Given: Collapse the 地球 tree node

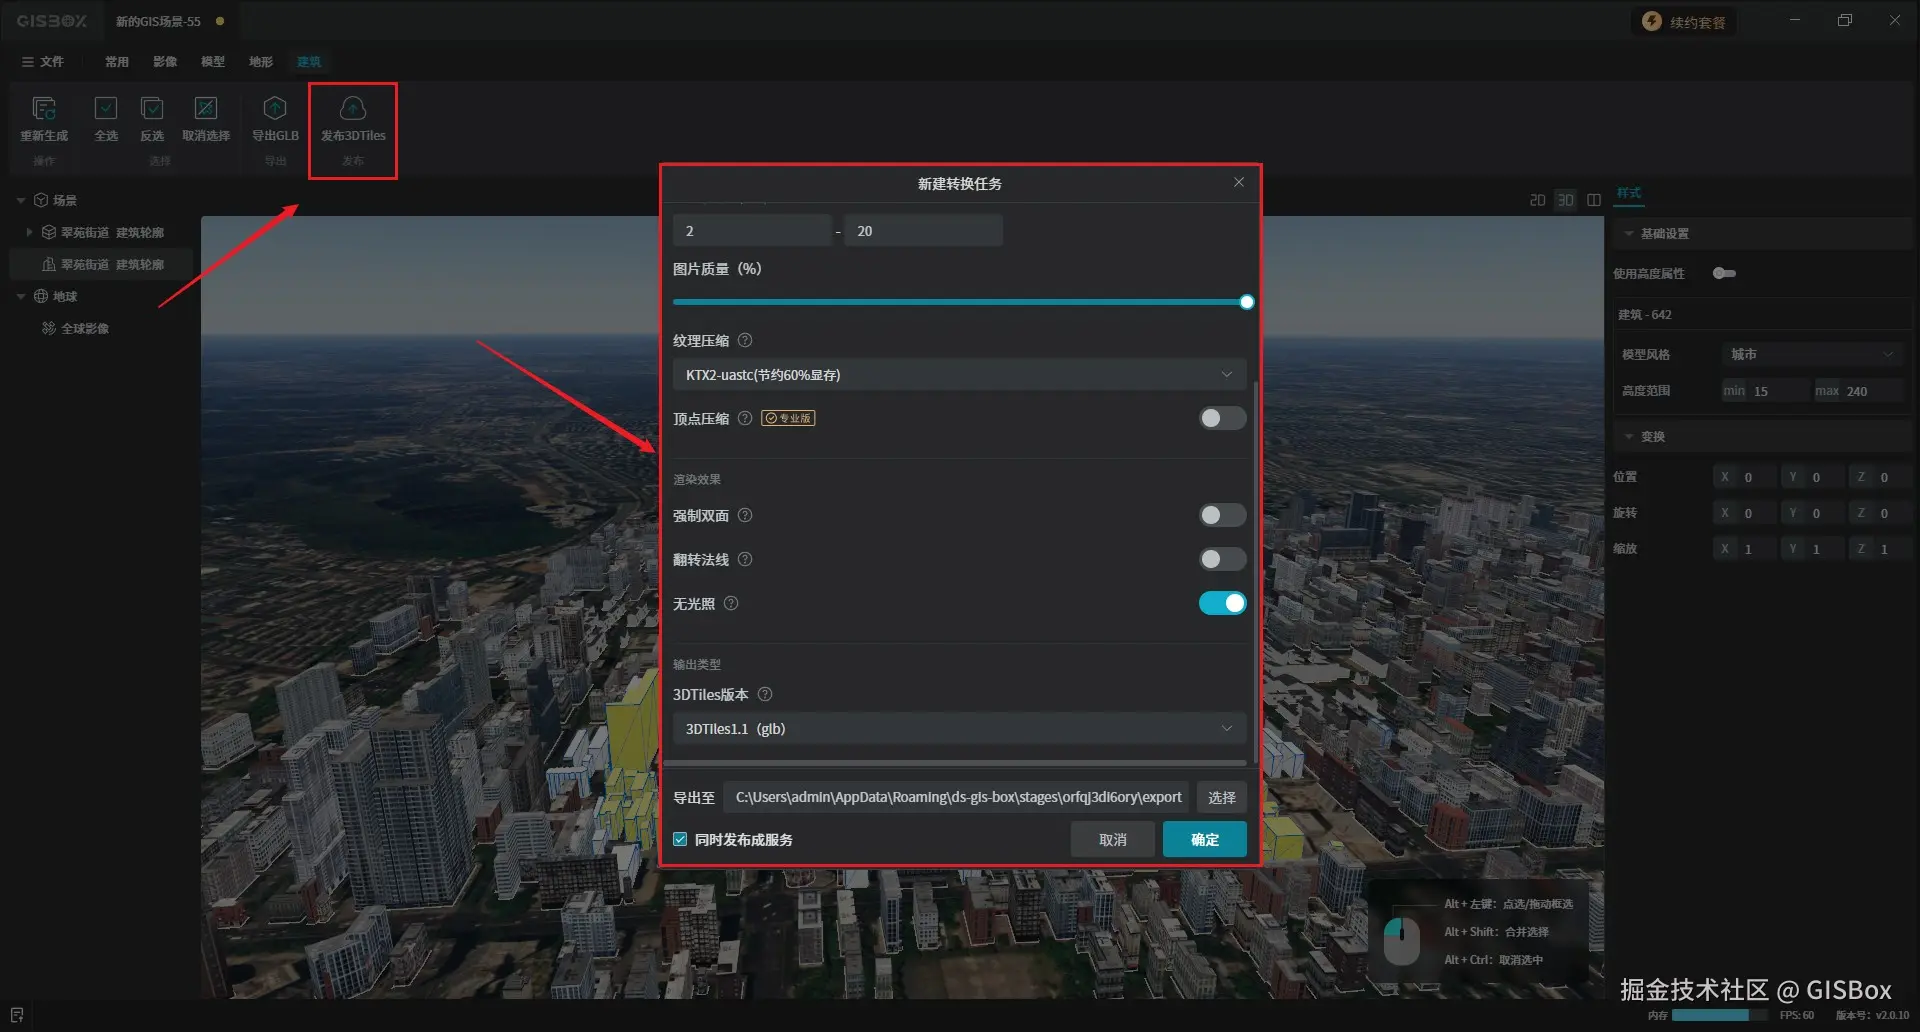Looking at the screenshot, I should [21, 297].
